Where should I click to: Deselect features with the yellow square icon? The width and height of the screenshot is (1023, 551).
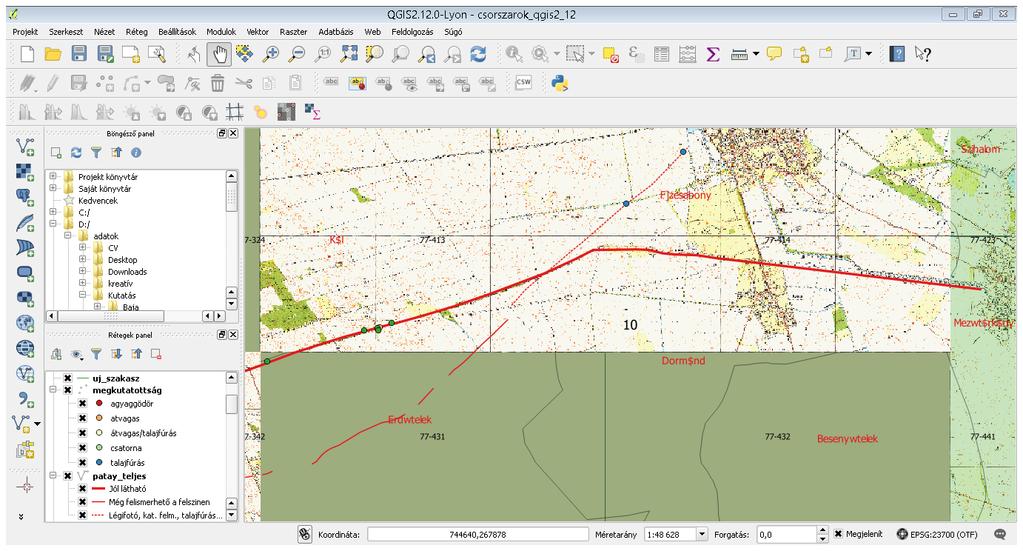tap(610, 54)
